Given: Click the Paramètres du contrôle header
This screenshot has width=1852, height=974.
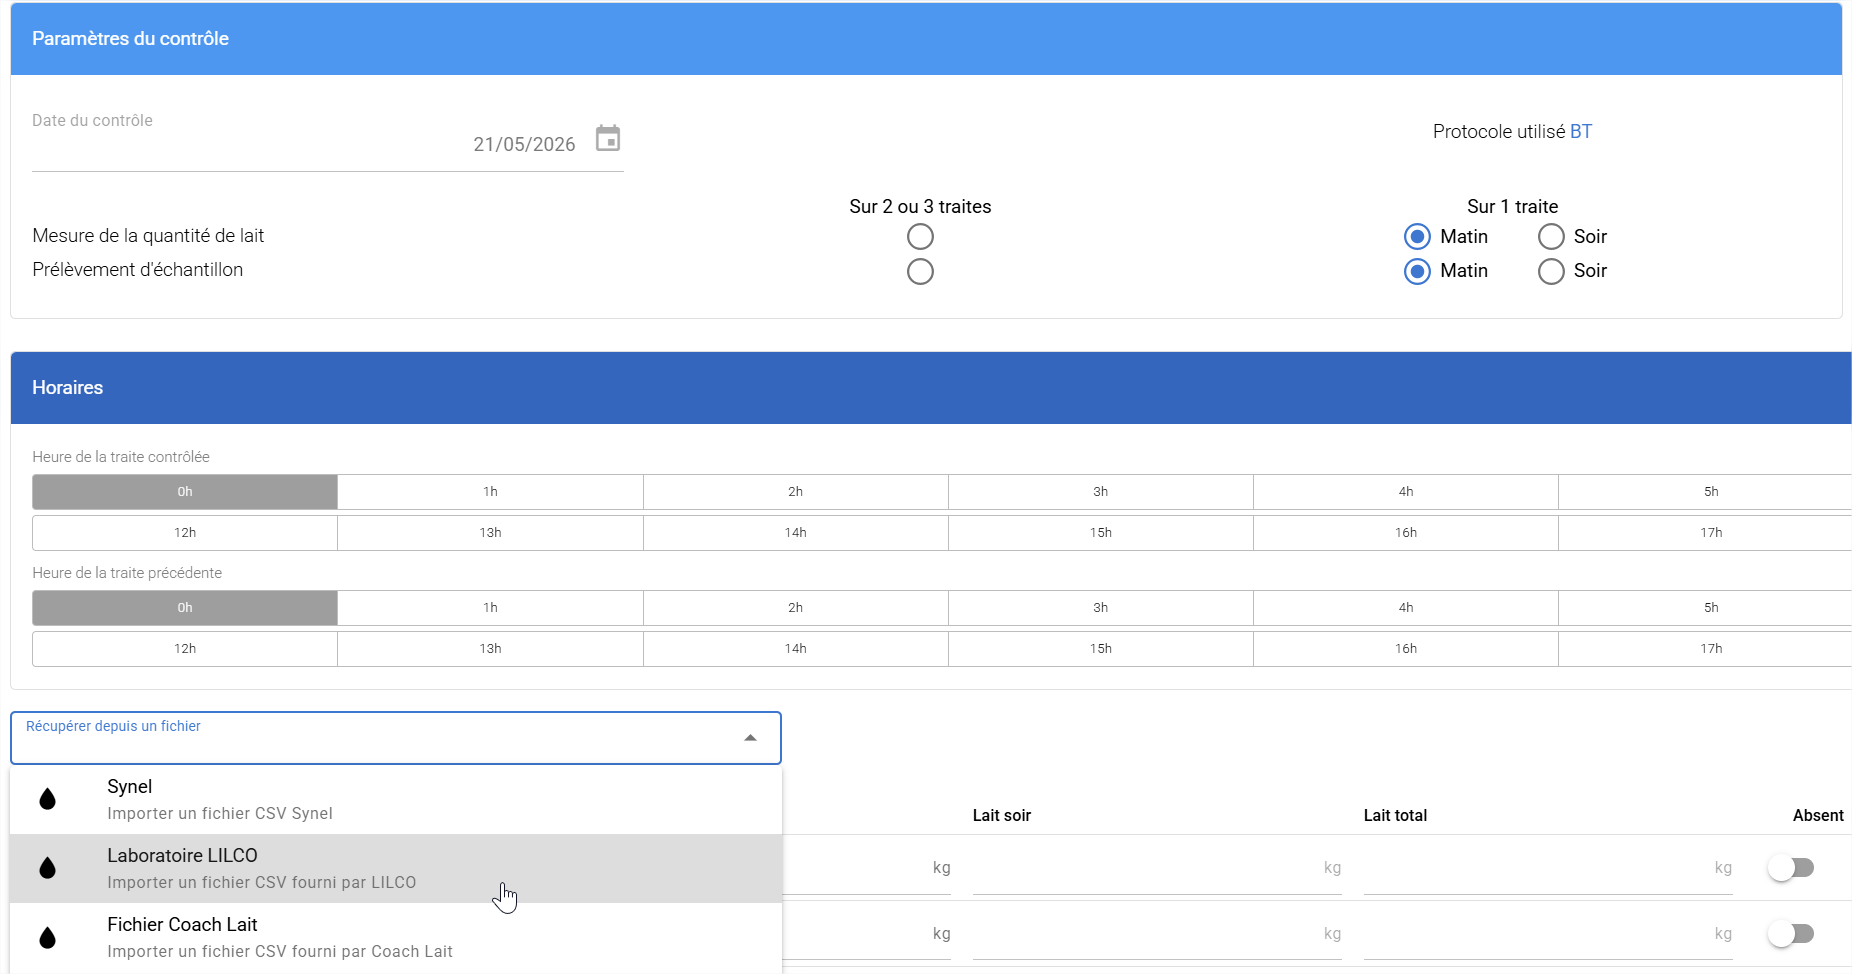Looking at the screenshot, I should 926,39.
